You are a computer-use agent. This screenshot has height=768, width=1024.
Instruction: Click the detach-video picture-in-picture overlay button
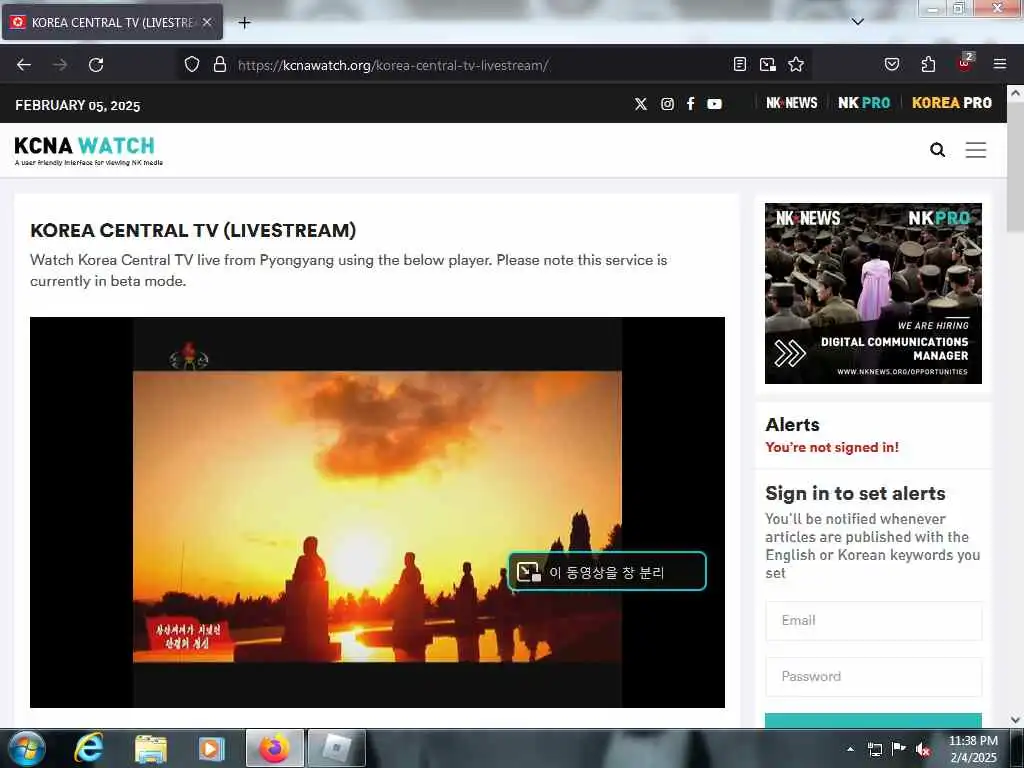pos(607,572)
